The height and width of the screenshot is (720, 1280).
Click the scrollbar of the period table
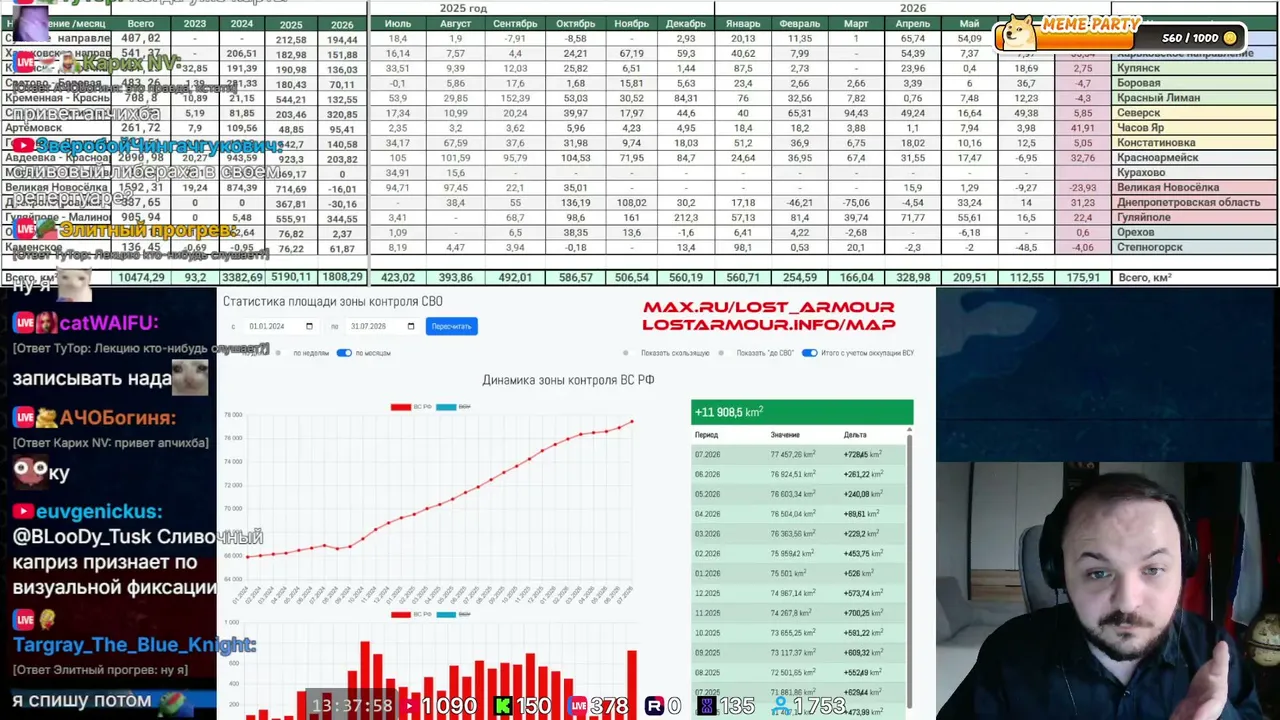tap(910, 570)
